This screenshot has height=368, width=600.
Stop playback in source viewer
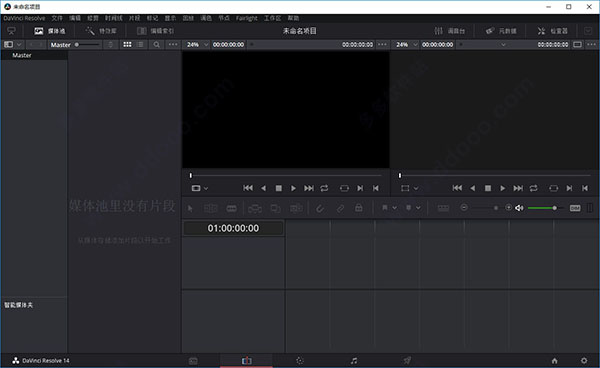[x=279, y=188]
